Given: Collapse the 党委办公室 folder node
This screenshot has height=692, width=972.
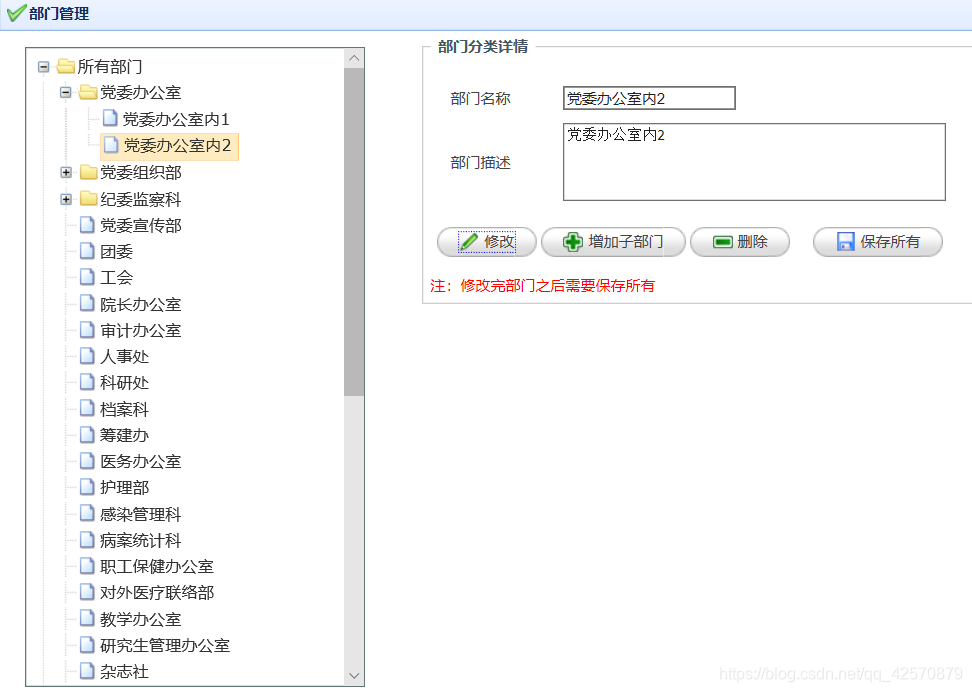Looking at the screenshot, I should click(66, 92).
